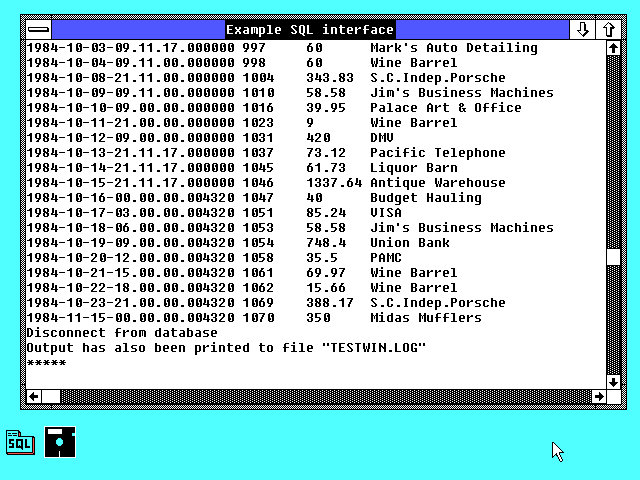Click the number "1045"
The image size is (640, 480).
(258, 168)
